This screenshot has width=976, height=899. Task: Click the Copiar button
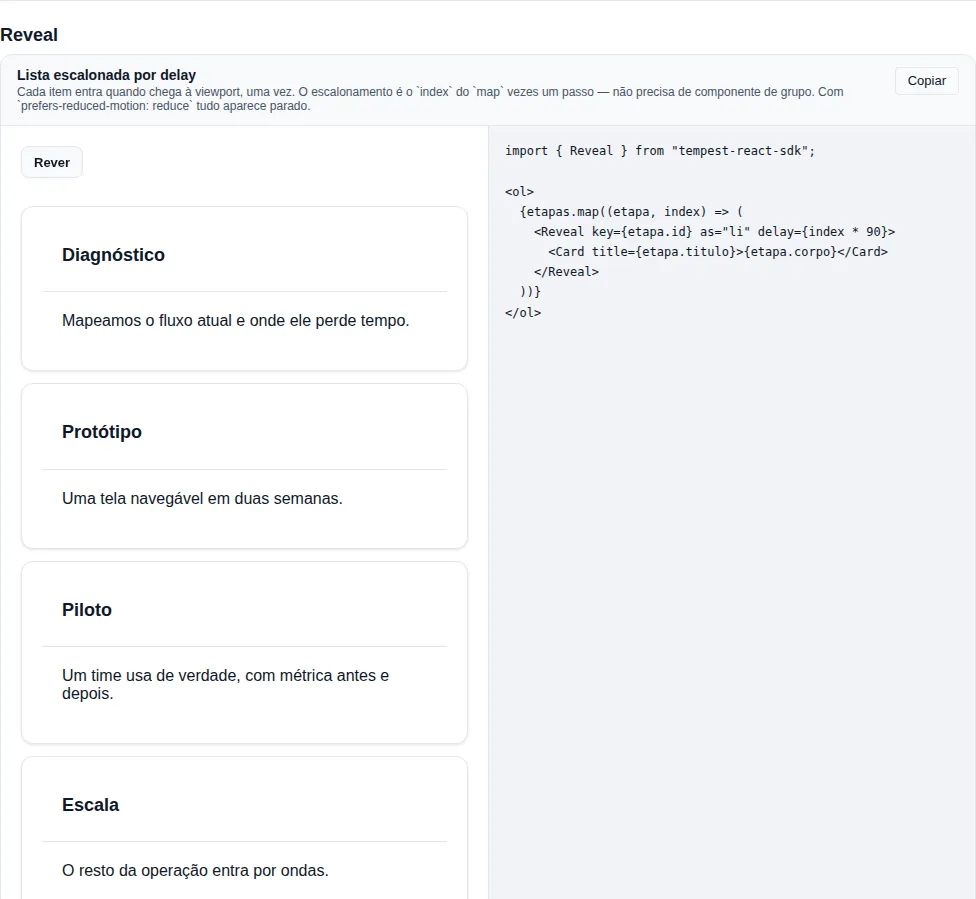[926, 81]
